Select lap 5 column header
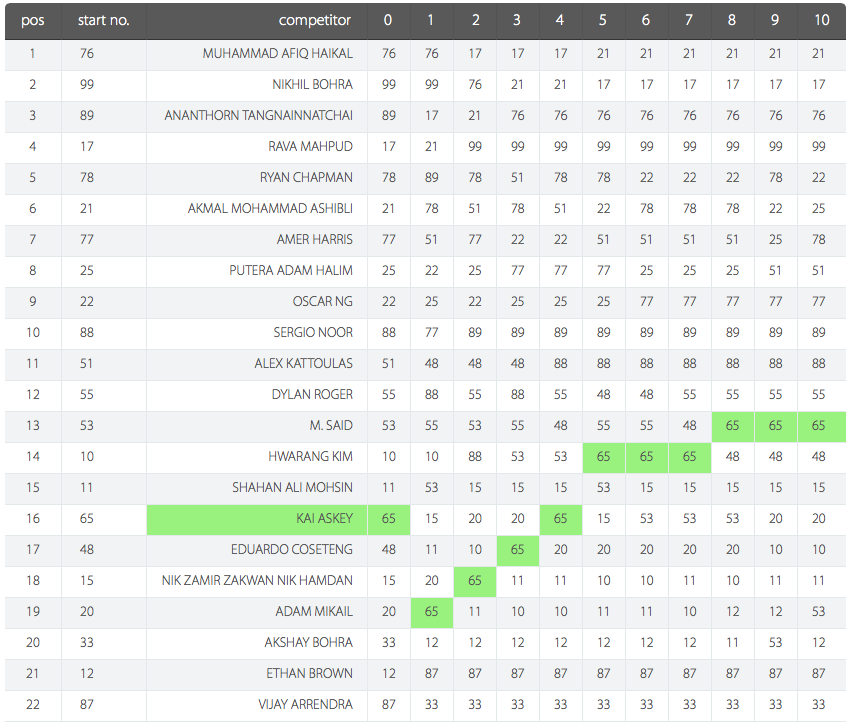Image resolution: width=851 pixels, height=728 pixels. coord(603,21)
